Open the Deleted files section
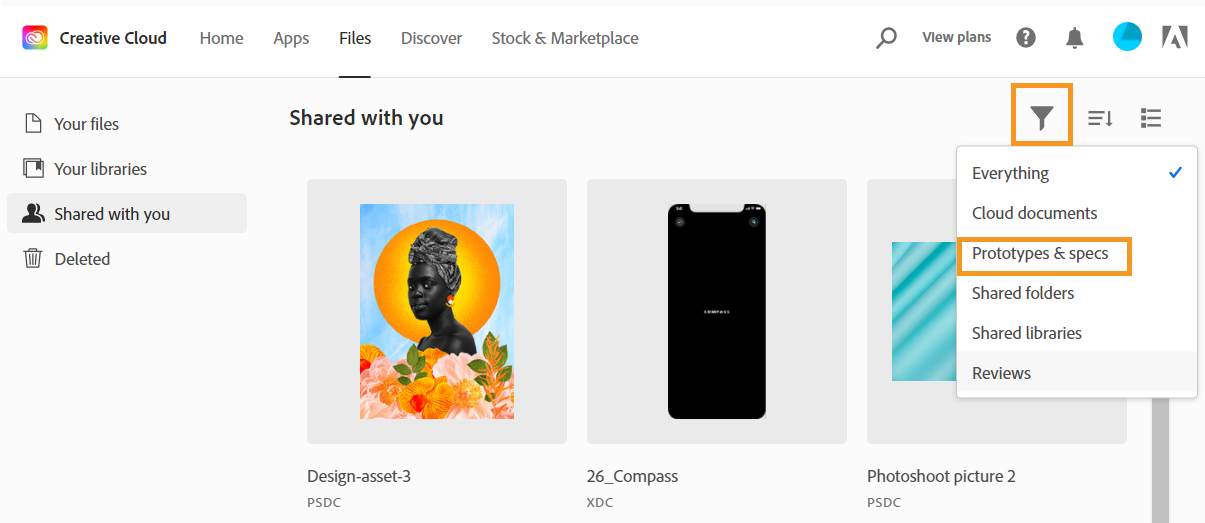 (x=82, y=259)
